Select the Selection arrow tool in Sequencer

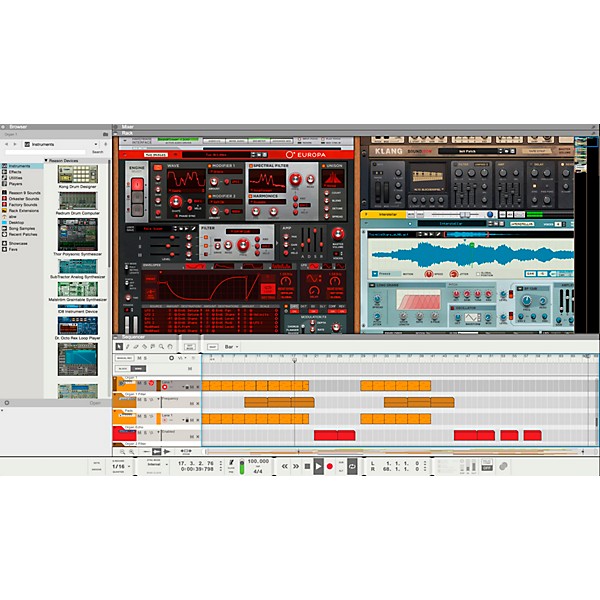[119, 347]
